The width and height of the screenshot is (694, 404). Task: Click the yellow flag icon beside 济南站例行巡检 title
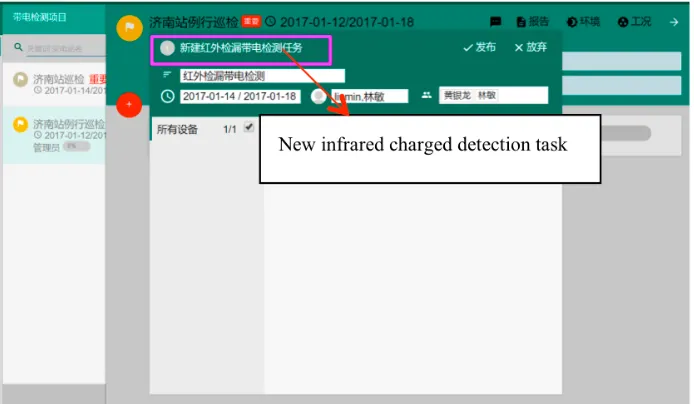129,28
